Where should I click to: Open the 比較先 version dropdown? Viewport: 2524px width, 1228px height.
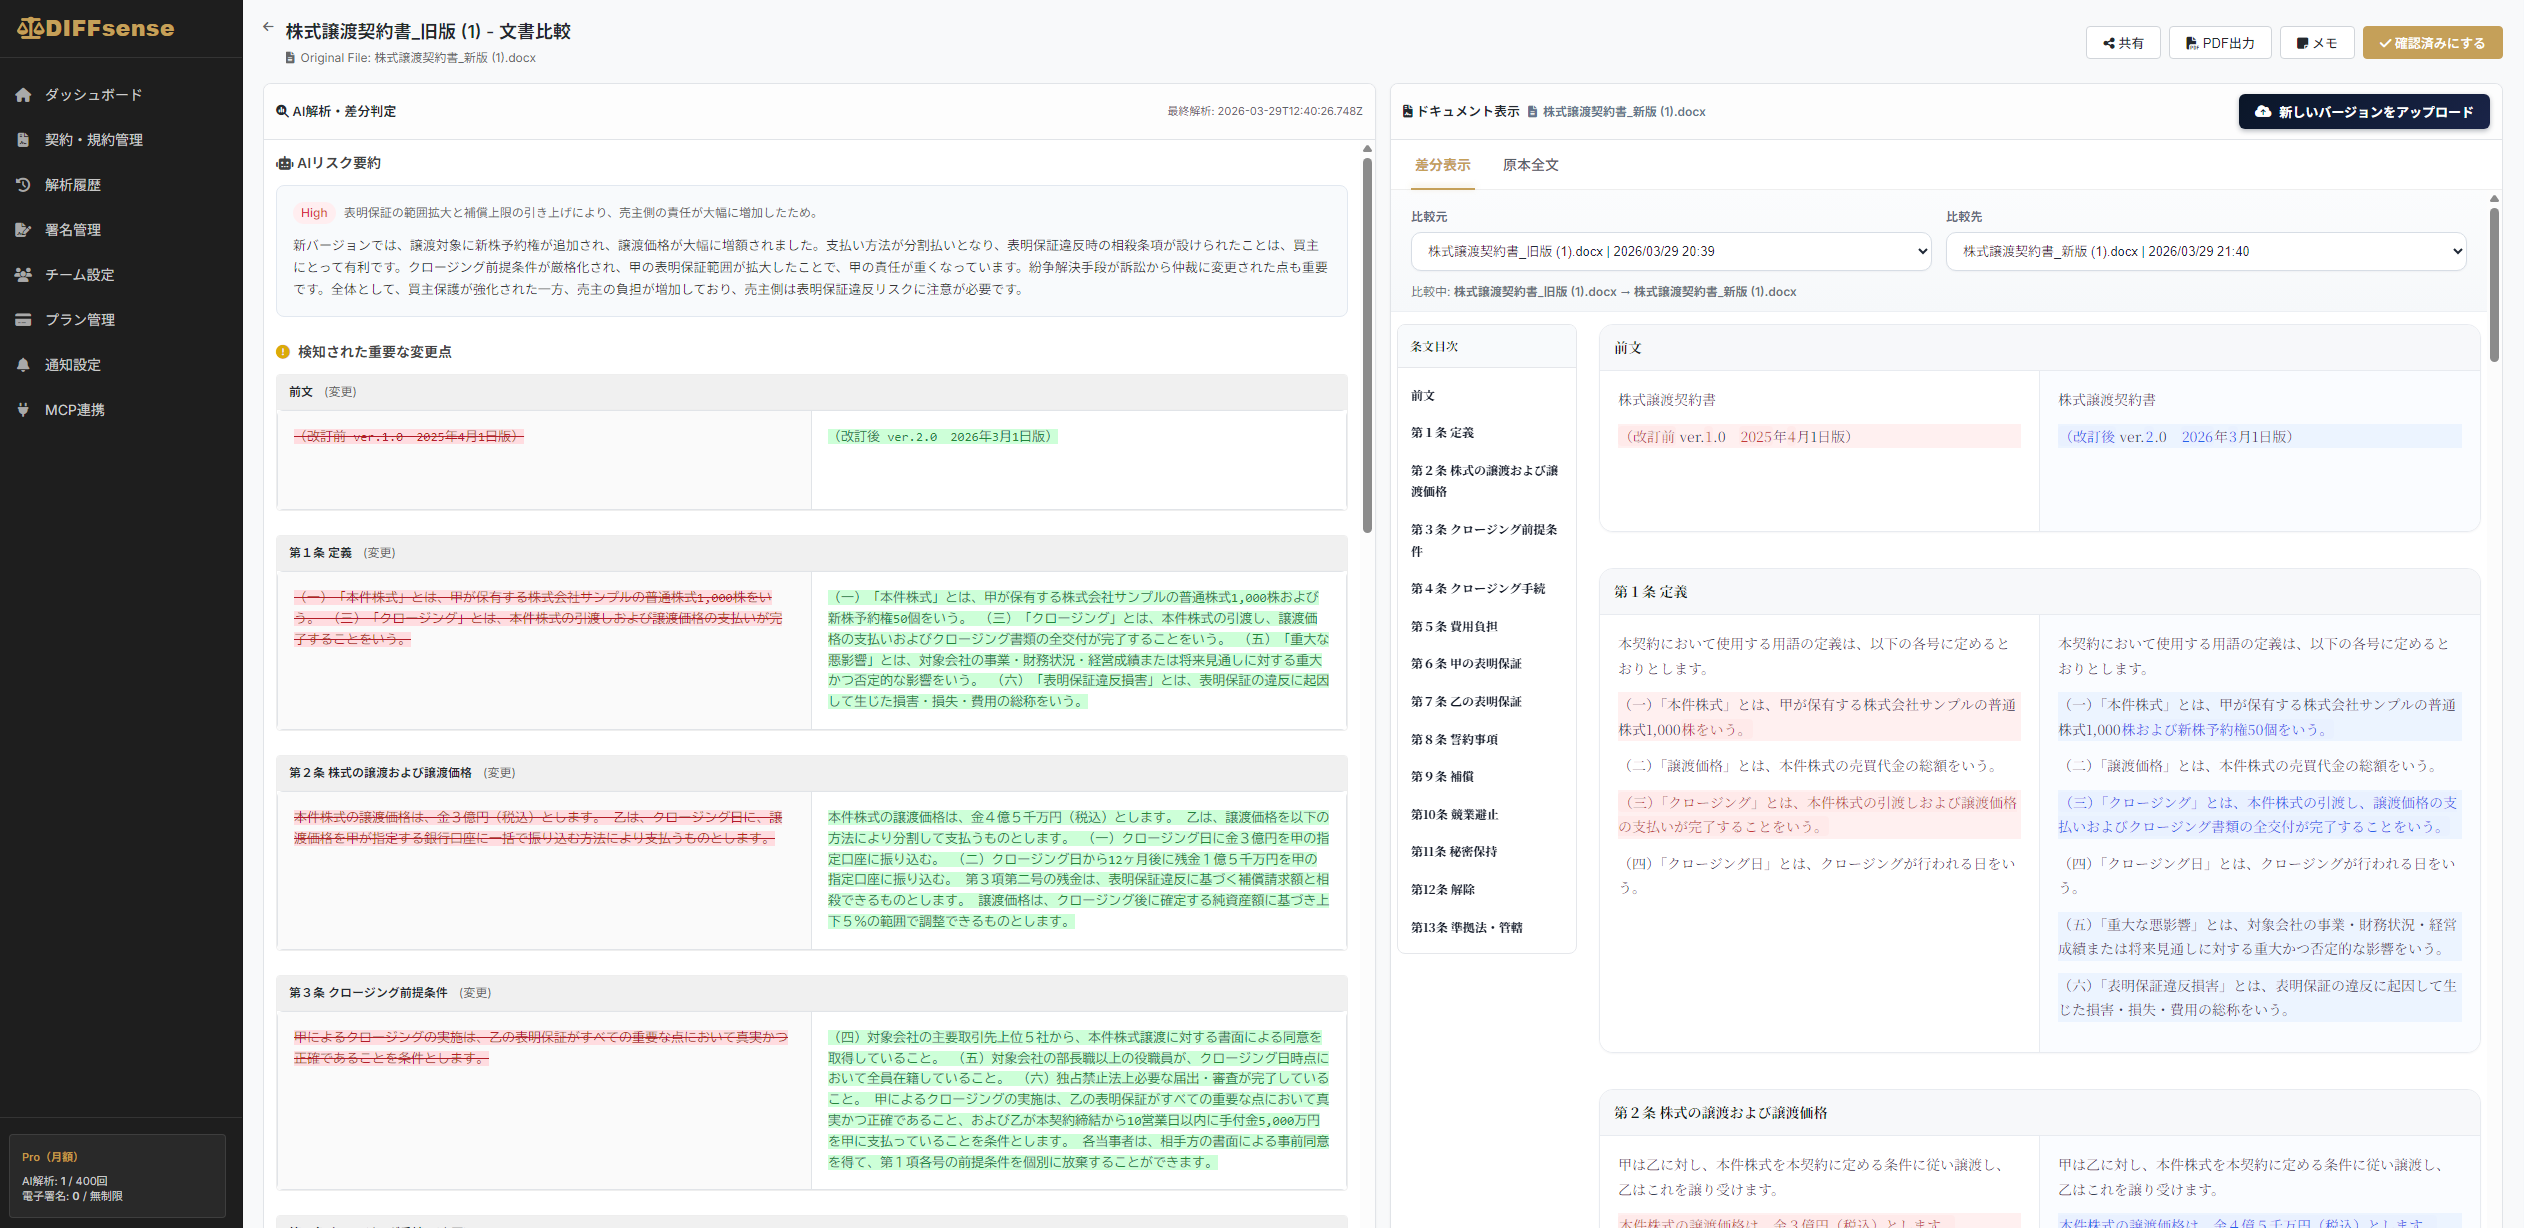click(x=2205, y=252)
